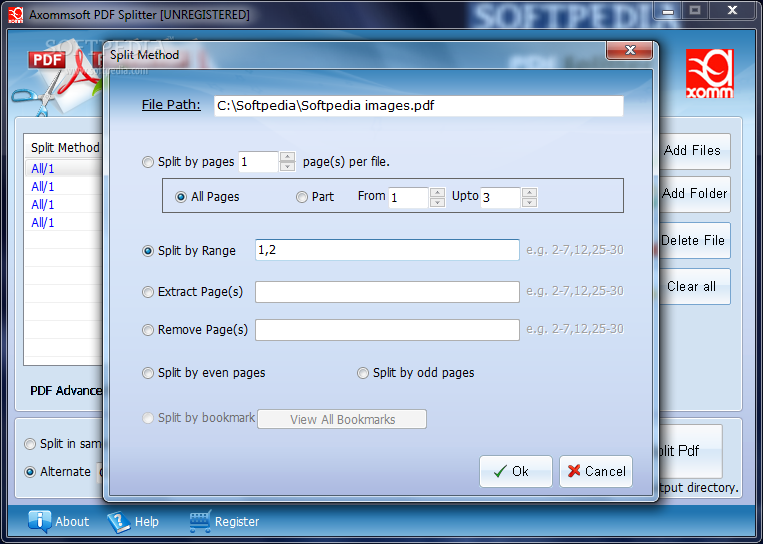The height and width of the screenshot is (544, 763).
Task: Confirm with the Ok button
Action: pos(516,471)
